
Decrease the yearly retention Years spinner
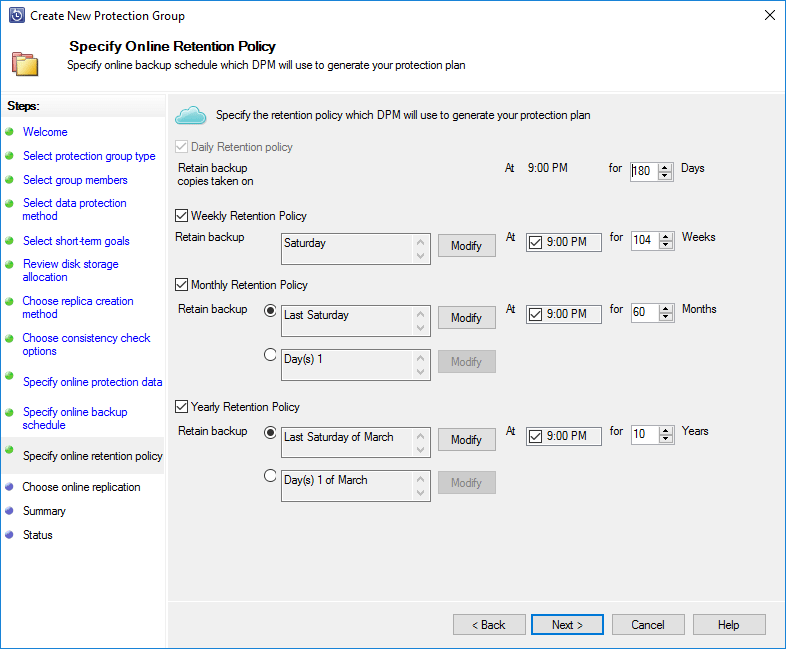[666, 439]
